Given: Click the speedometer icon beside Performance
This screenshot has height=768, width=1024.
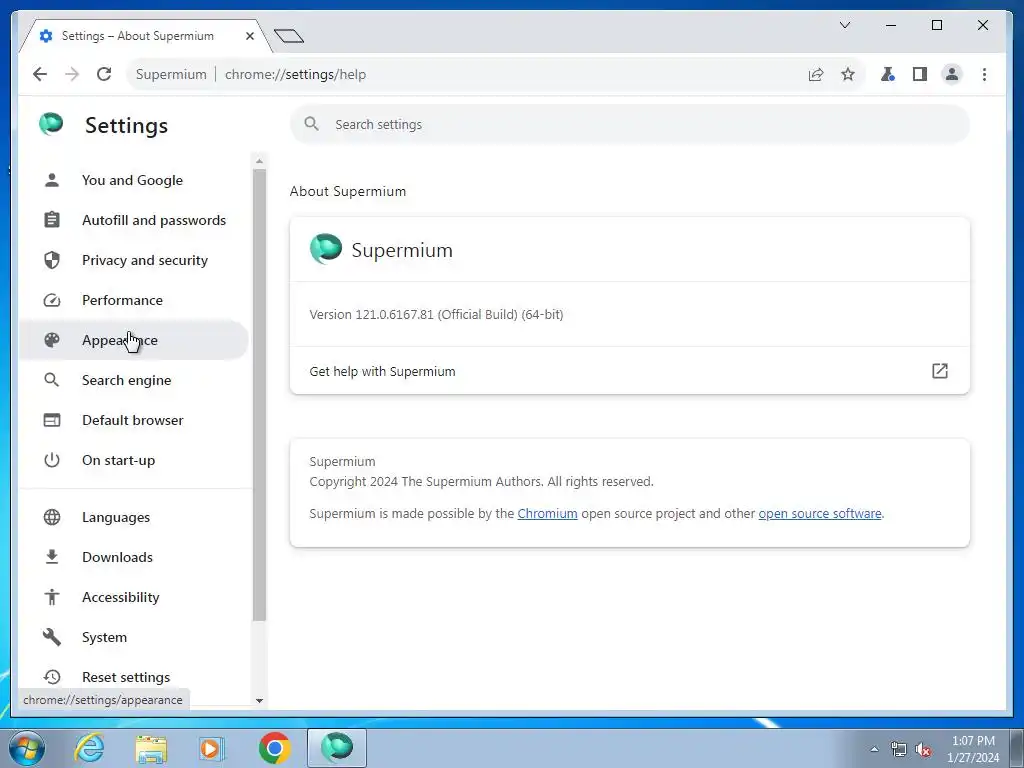Looking at the screenshot, I should tap(52, 300).
